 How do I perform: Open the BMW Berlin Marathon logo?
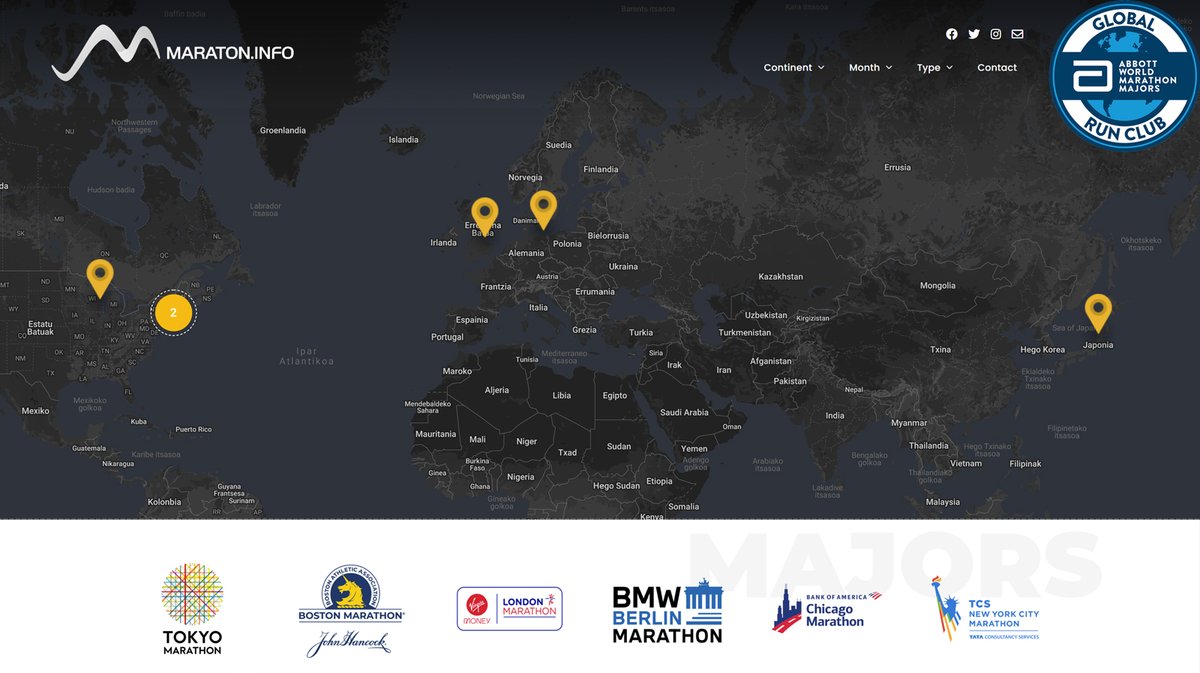(667, 610)
